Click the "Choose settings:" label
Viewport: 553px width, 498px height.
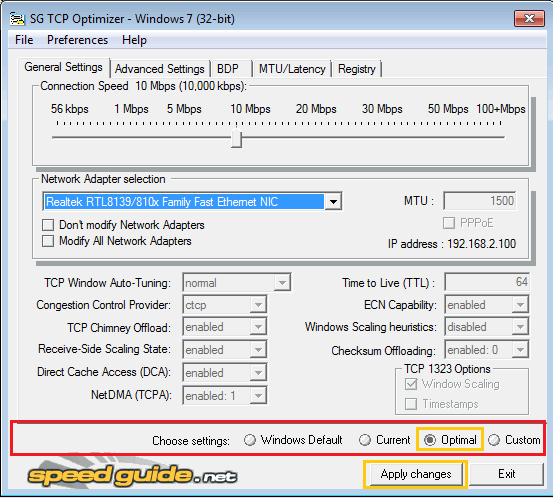[x=191, y=441]
